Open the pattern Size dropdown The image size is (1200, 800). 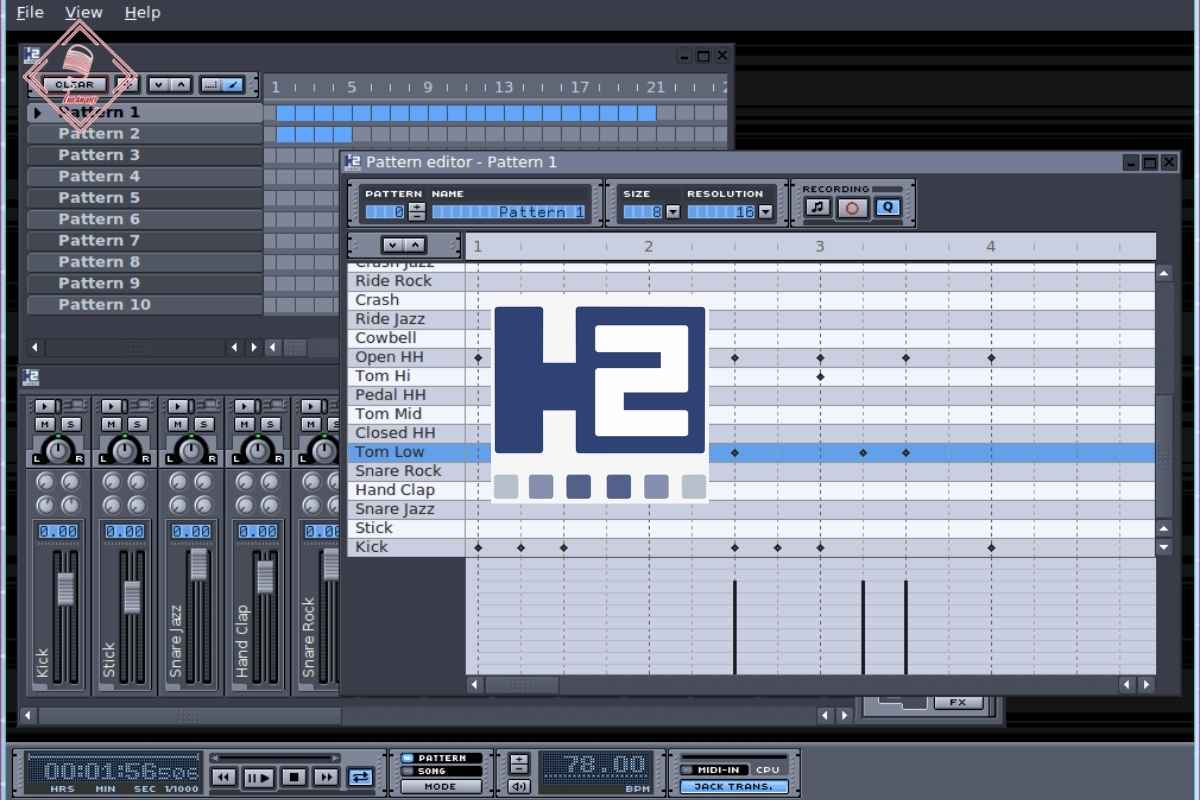point(672,212)
